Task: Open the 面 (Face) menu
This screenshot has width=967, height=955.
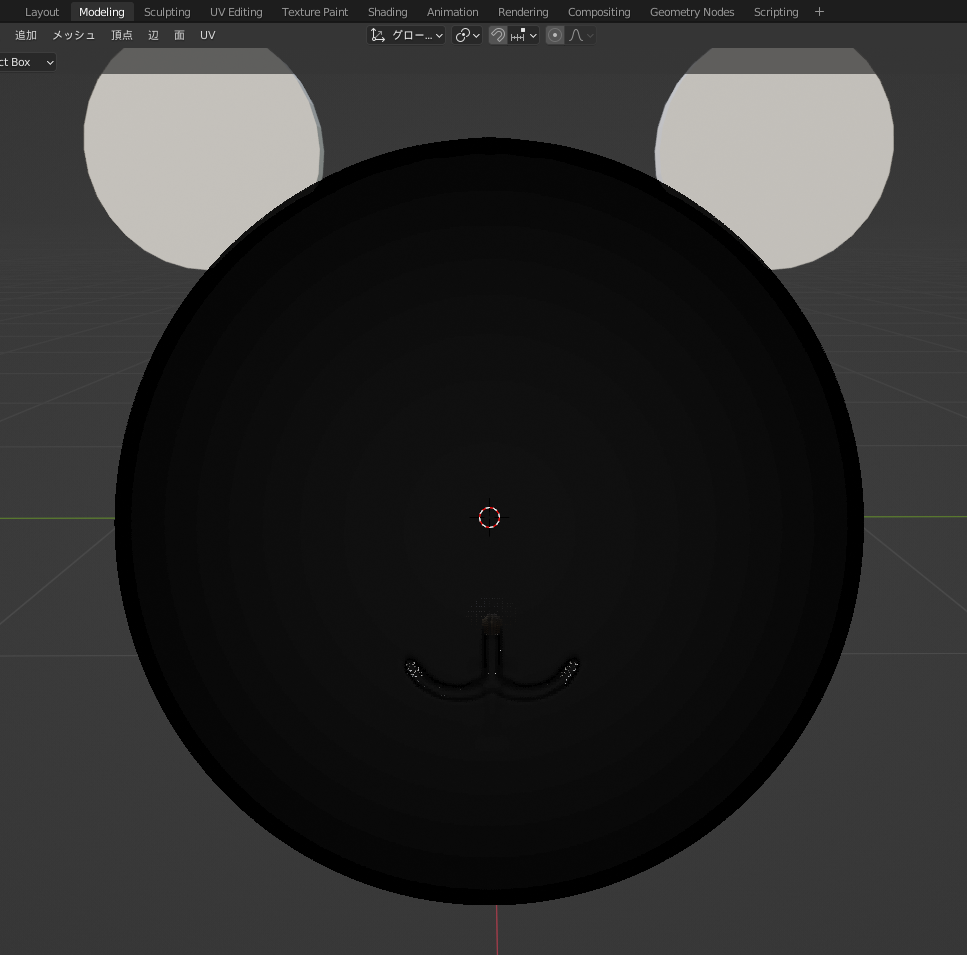Action: (x=179, y=35)
